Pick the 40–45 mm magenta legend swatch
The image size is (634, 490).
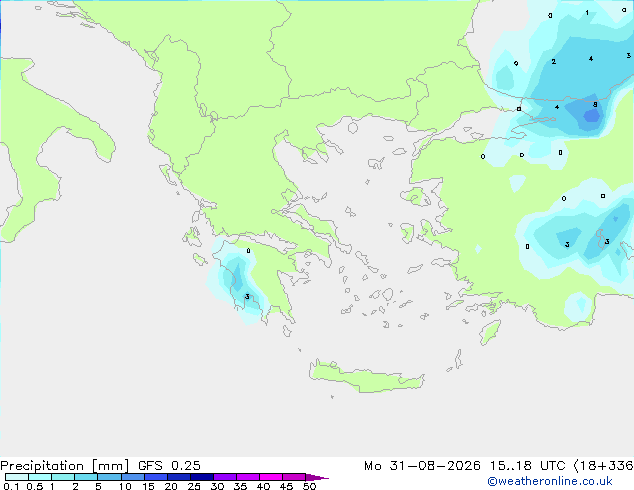(271, 477)
